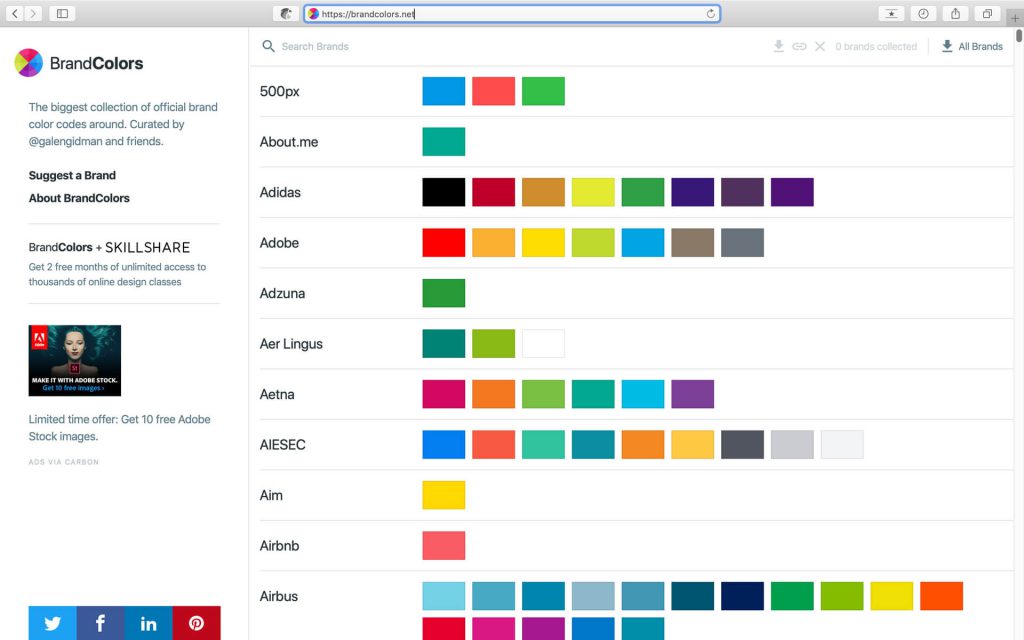Image resolution: width=1024 pixels, height=640 pixels.
Task: Select the Aetna brand name
Action: [x=277, y=394]
